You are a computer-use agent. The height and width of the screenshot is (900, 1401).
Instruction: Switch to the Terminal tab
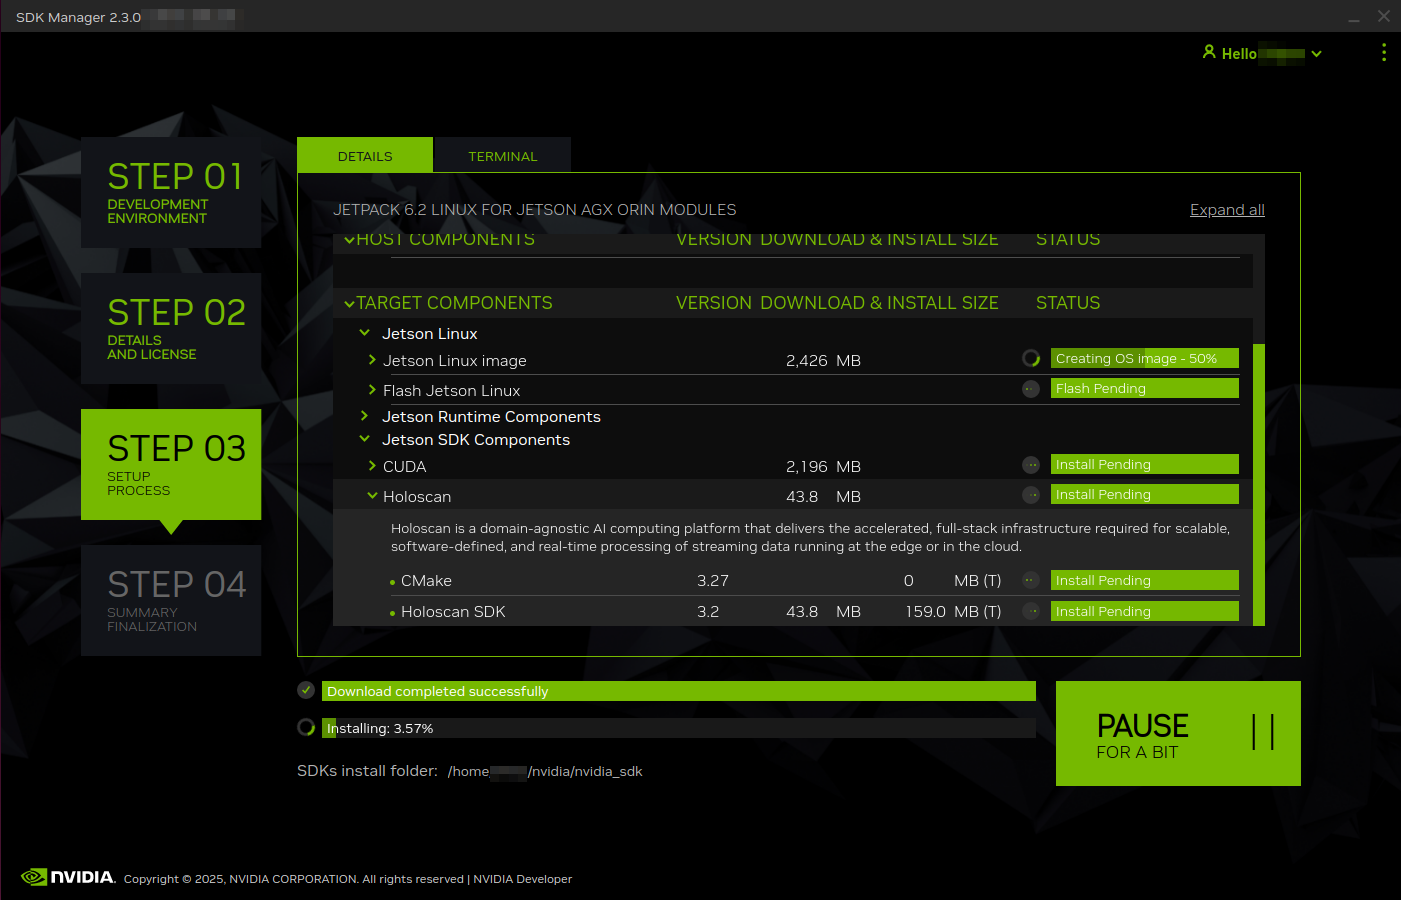(x=502, y=156)
